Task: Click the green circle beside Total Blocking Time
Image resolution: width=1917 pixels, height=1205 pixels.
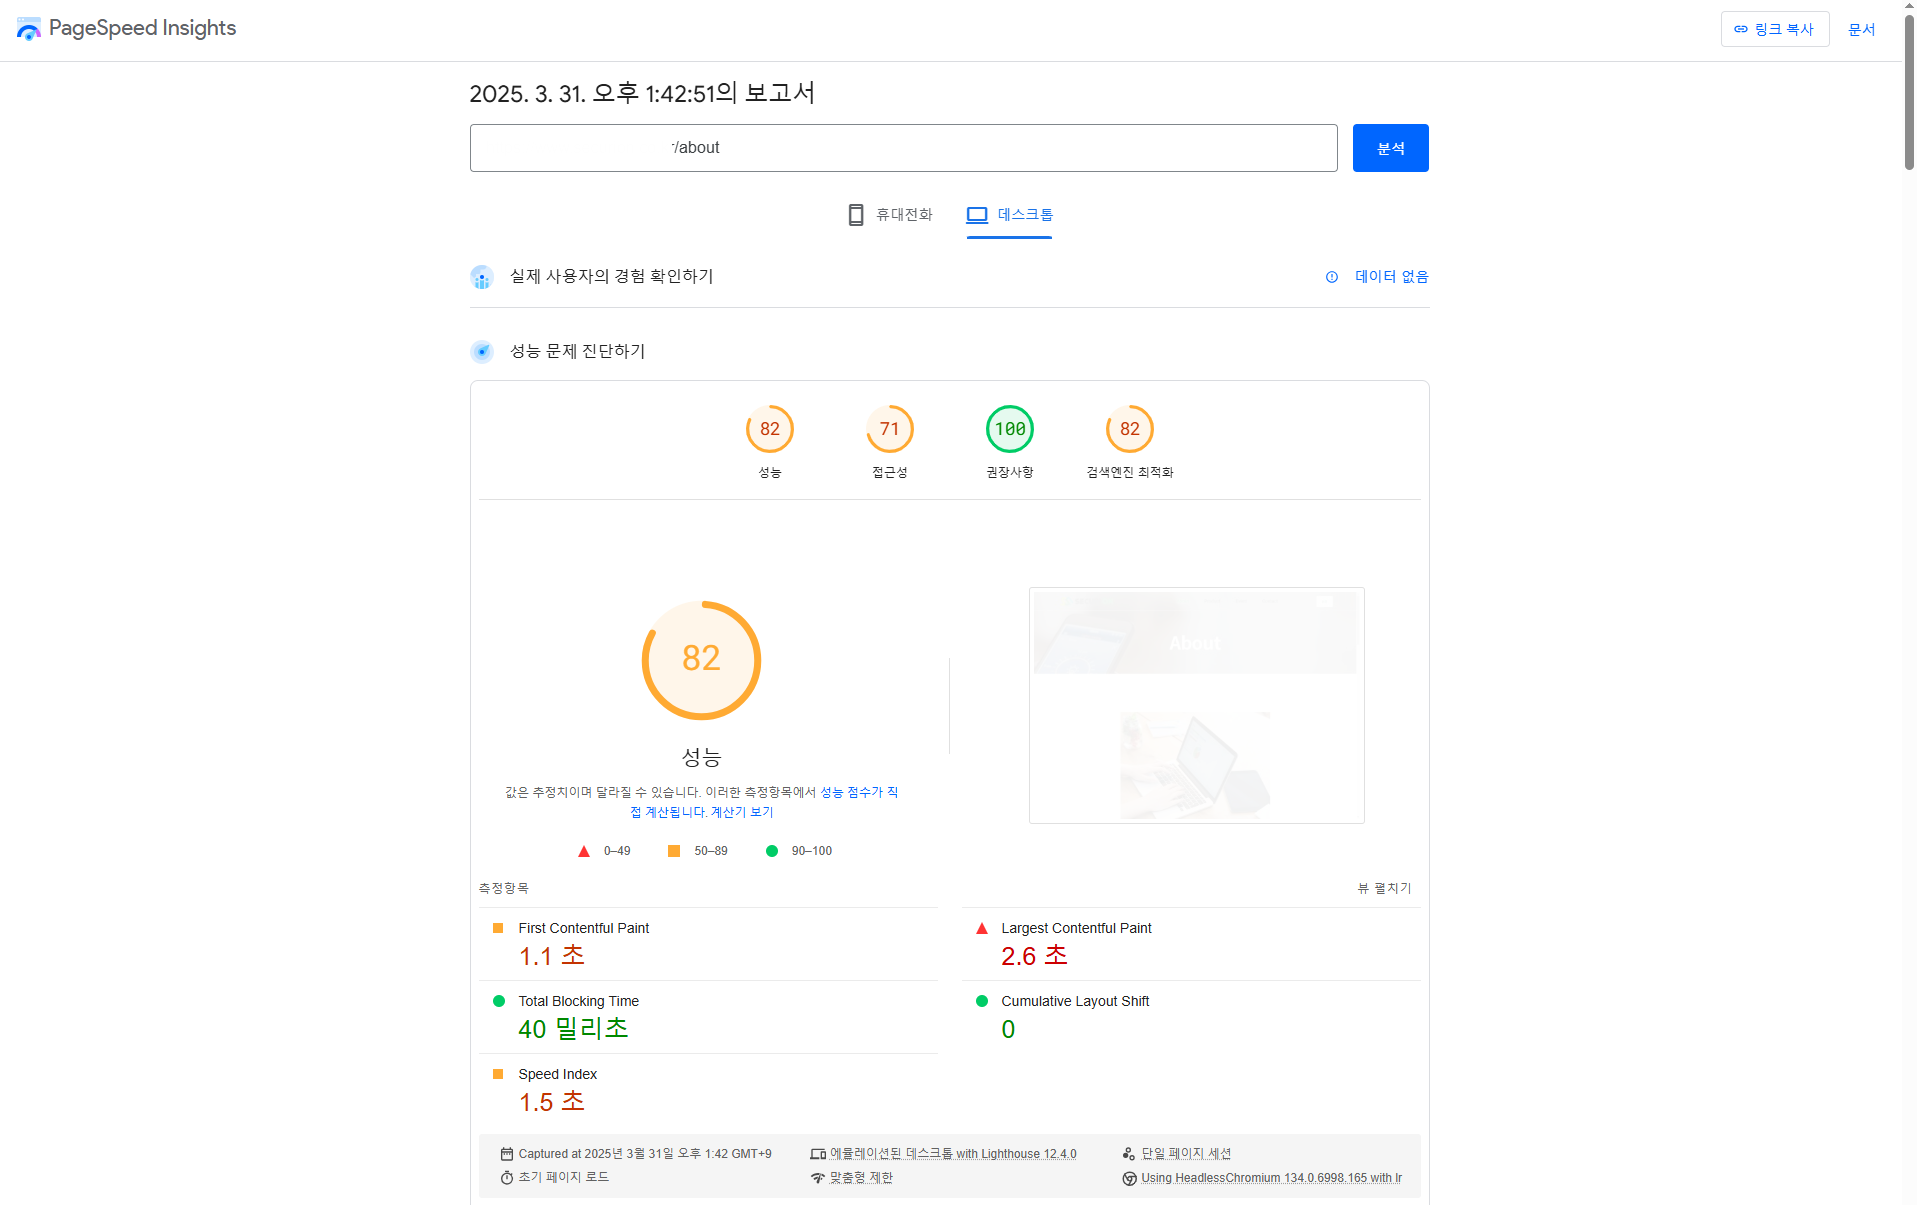Action: 499,1001
